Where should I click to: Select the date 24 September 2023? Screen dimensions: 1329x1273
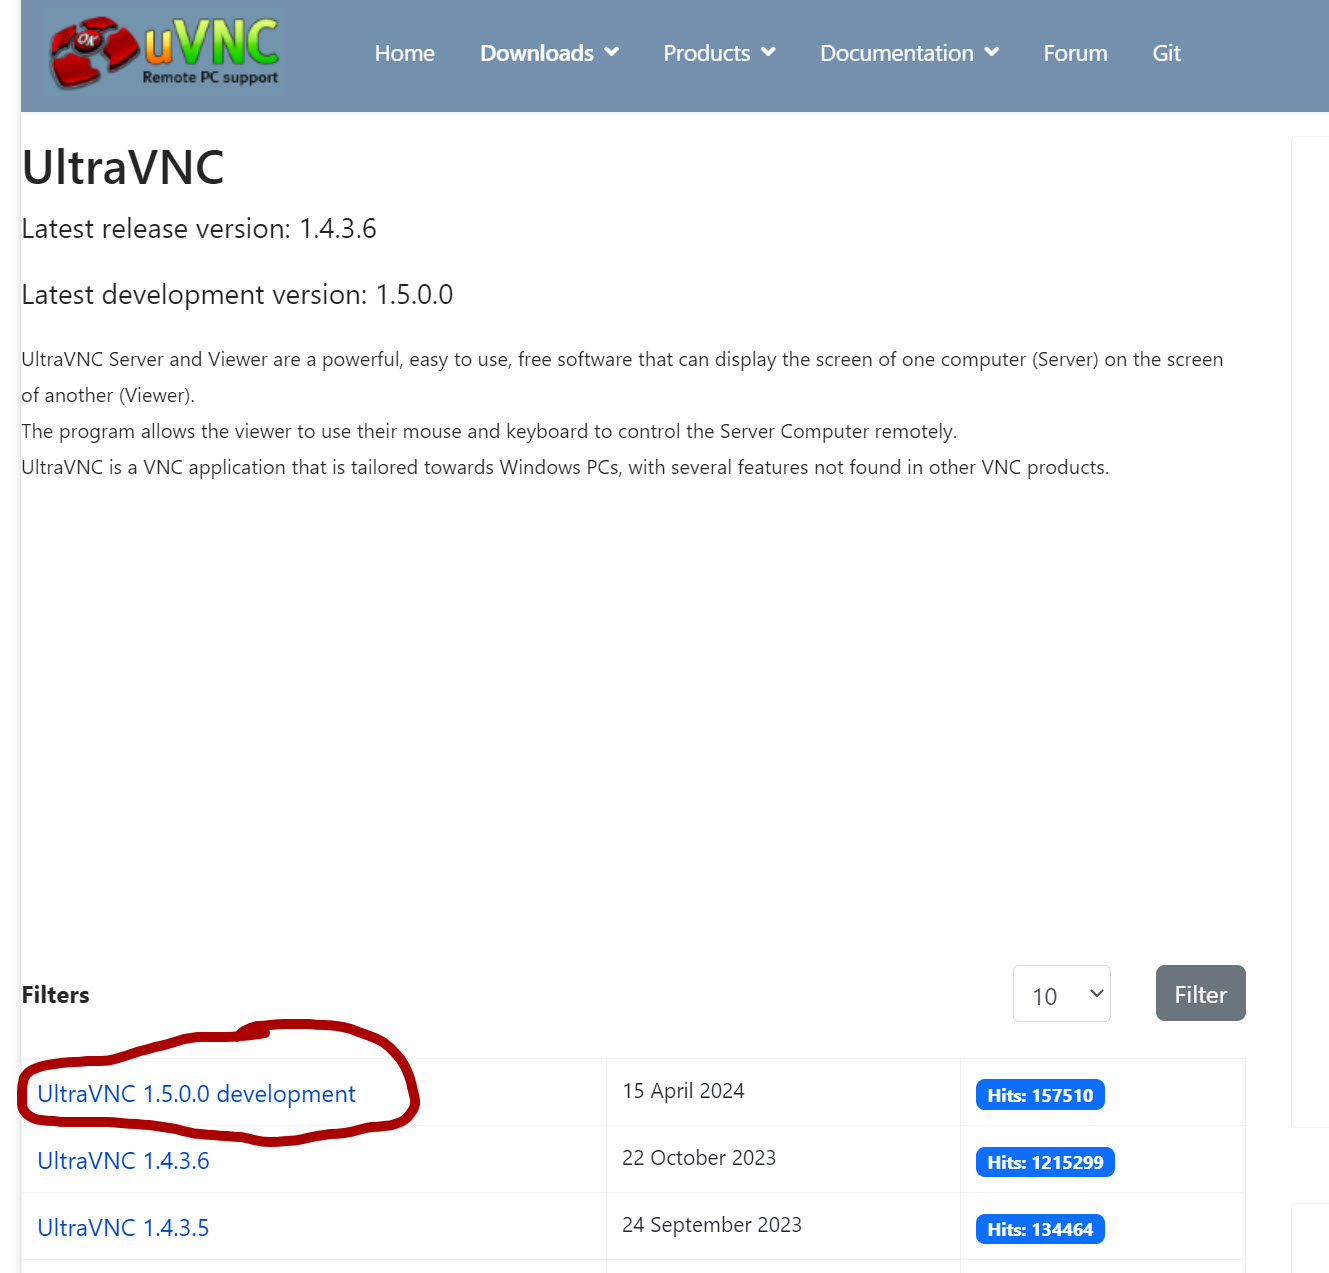[x=712, y=1225]
